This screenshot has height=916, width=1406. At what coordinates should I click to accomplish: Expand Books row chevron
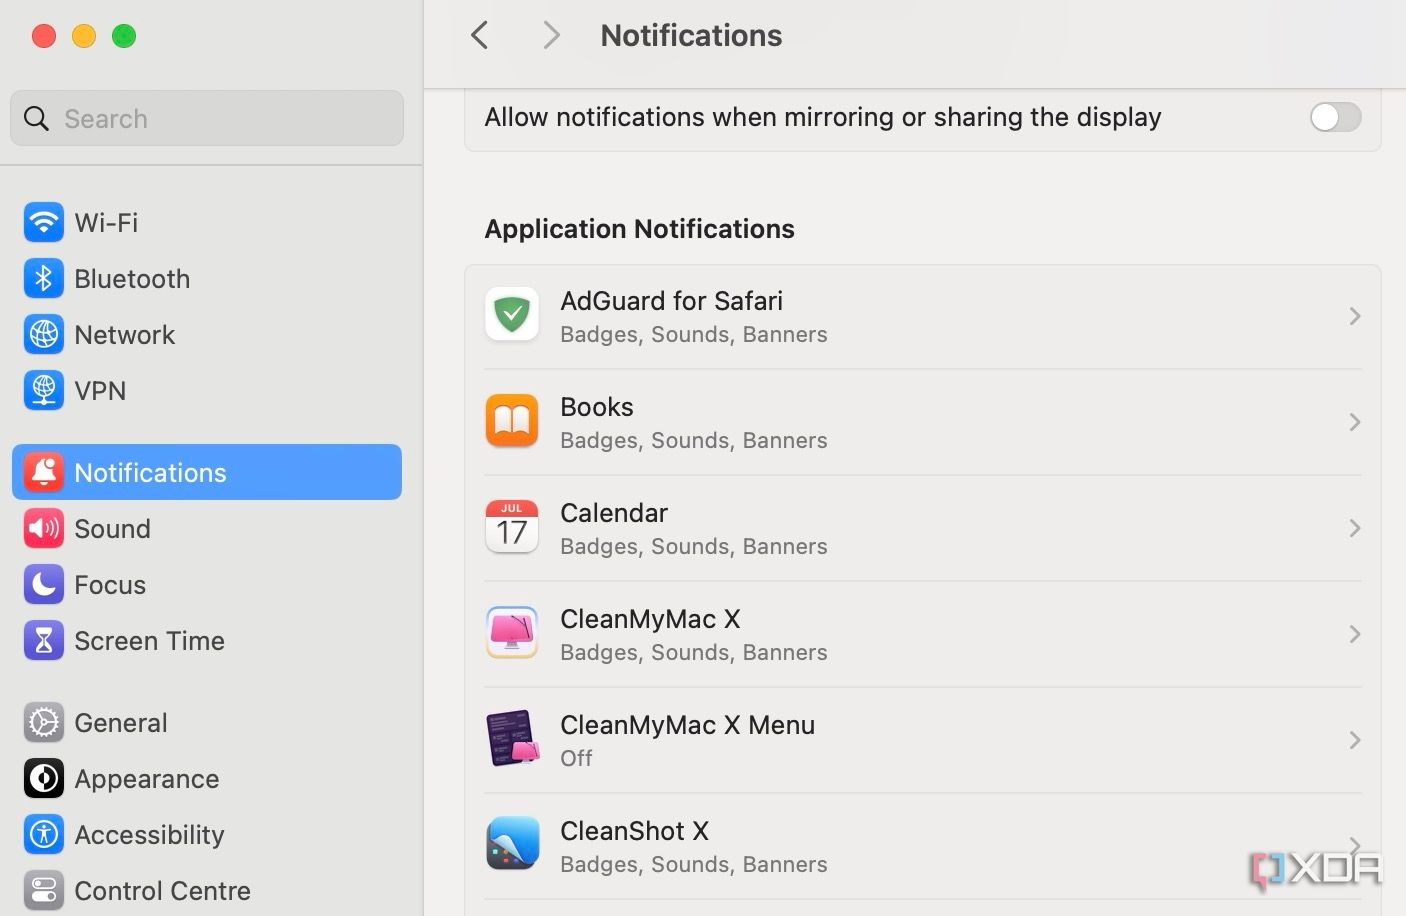(1354, 422)
